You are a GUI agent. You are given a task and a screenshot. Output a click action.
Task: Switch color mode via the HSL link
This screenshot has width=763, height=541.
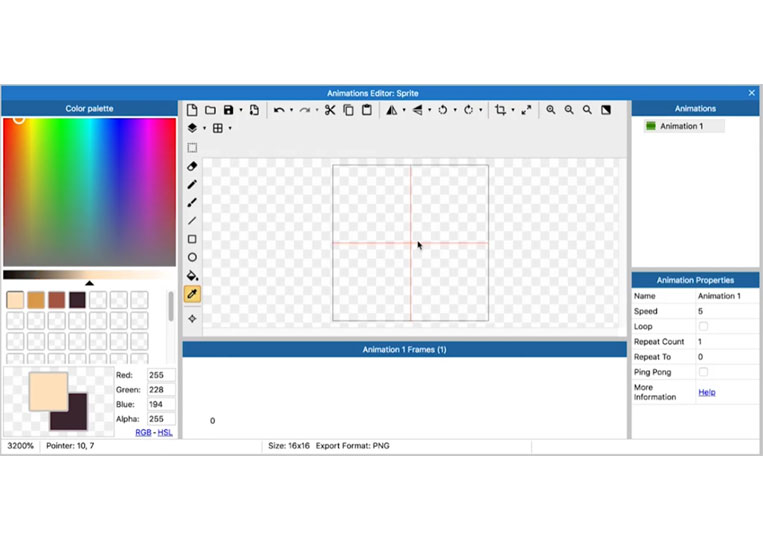coord(165,432)
